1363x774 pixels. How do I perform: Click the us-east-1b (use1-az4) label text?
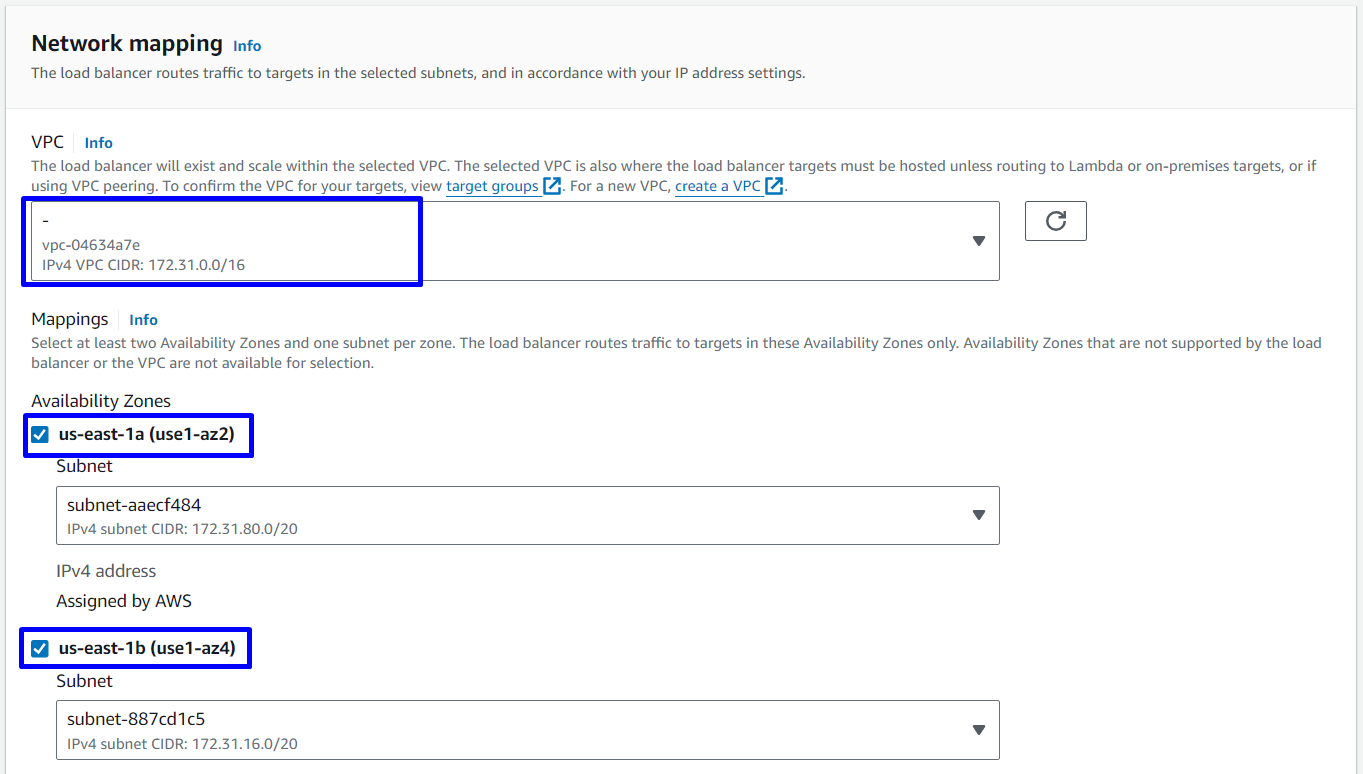coord(147,649)
